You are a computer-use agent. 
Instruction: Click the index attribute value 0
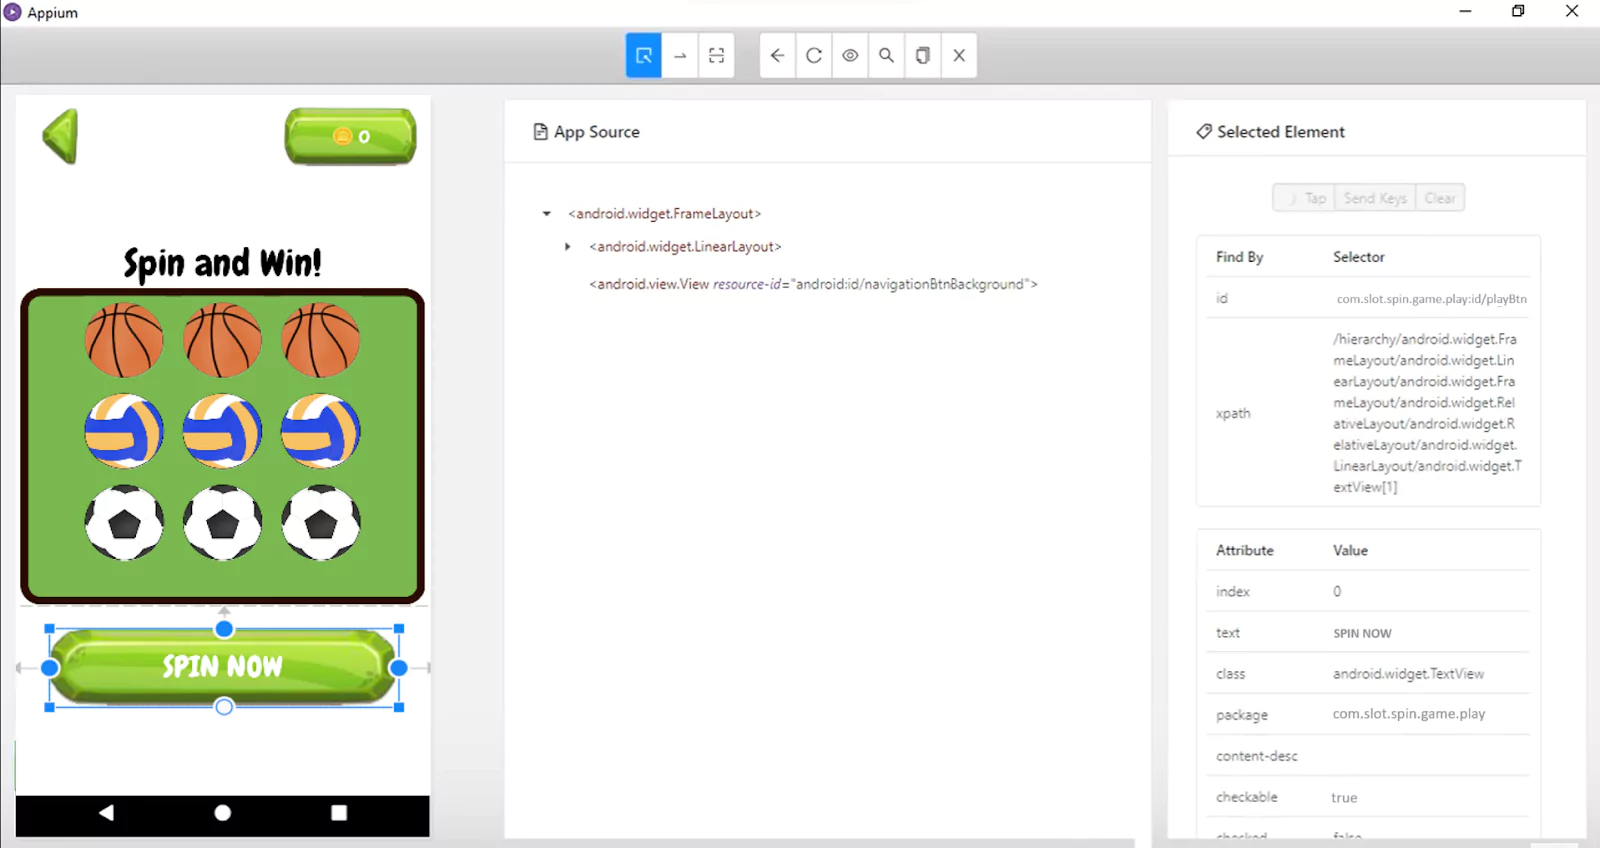pyautogui.click(x=1337, y=592)
